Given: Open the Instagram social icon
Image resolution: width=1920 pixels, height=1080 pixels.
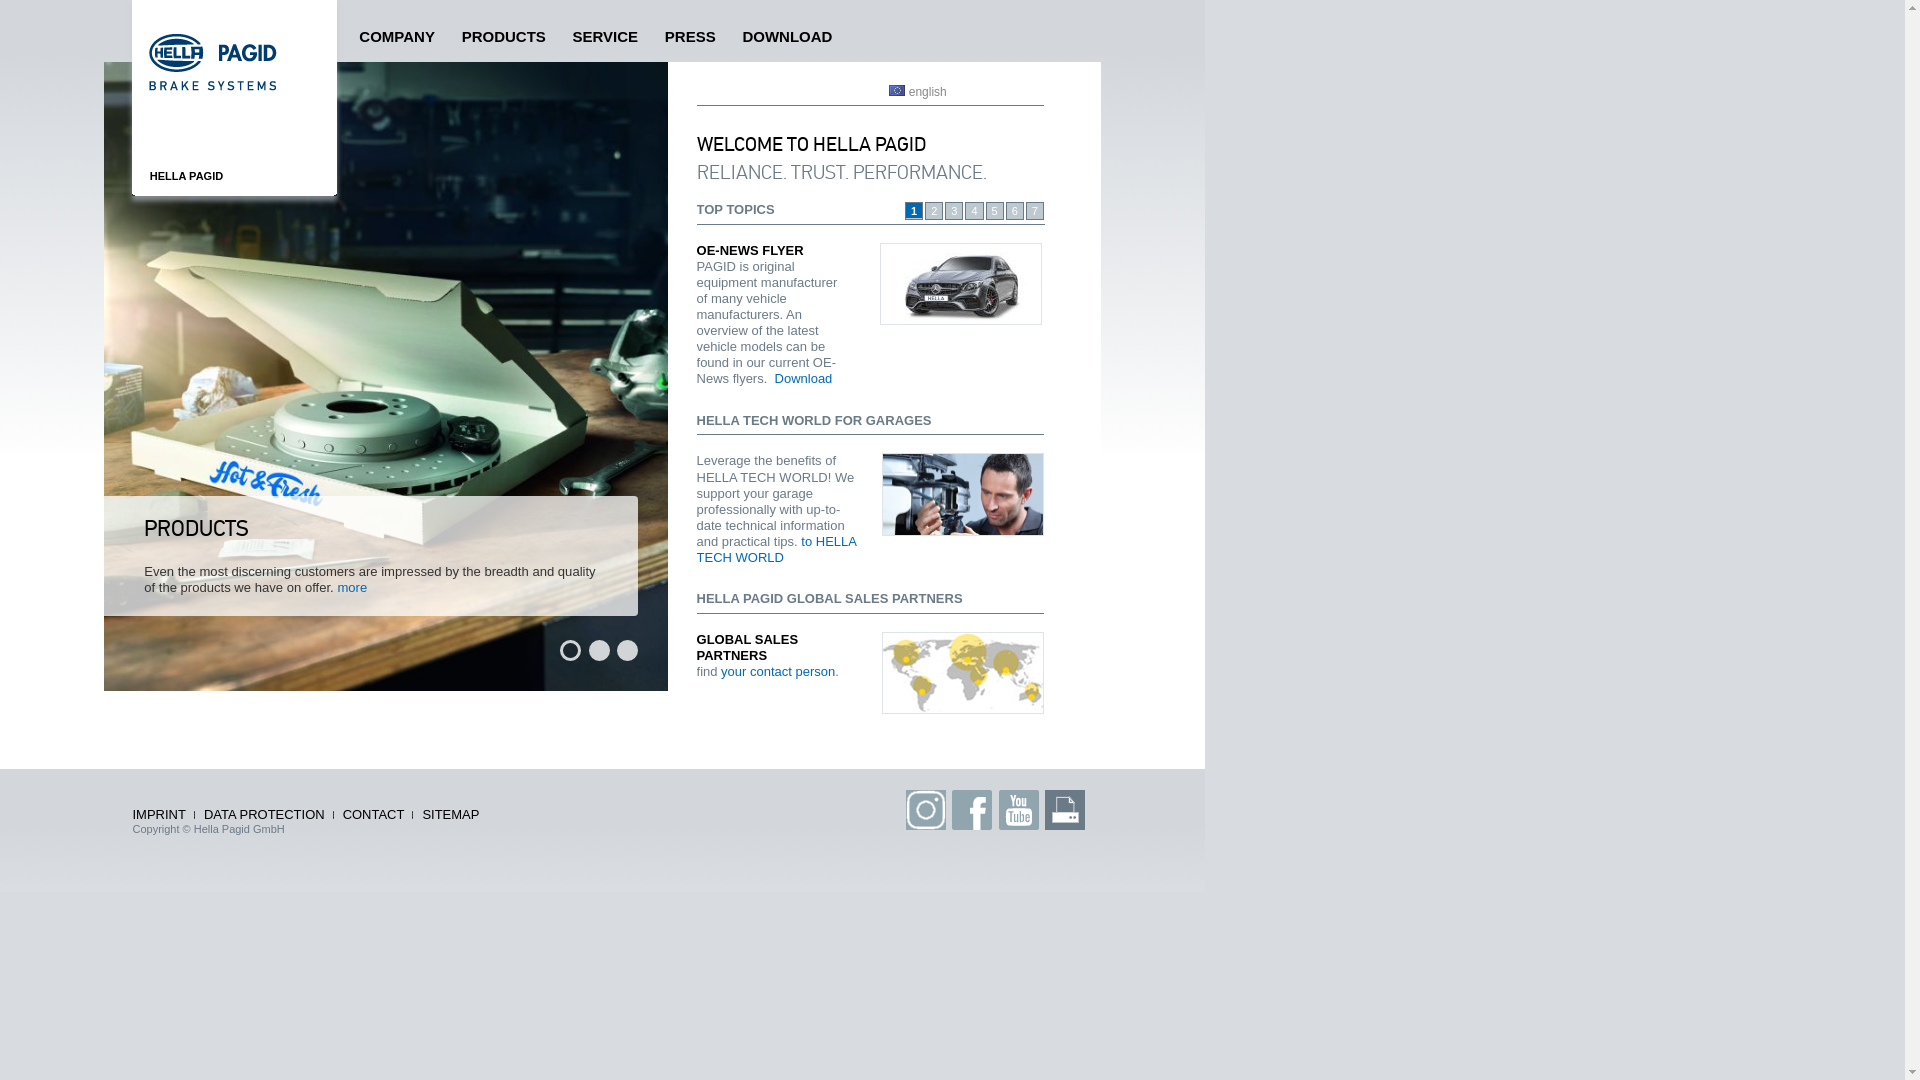Looking at the screenshot, I should click(x=925, y=810).
